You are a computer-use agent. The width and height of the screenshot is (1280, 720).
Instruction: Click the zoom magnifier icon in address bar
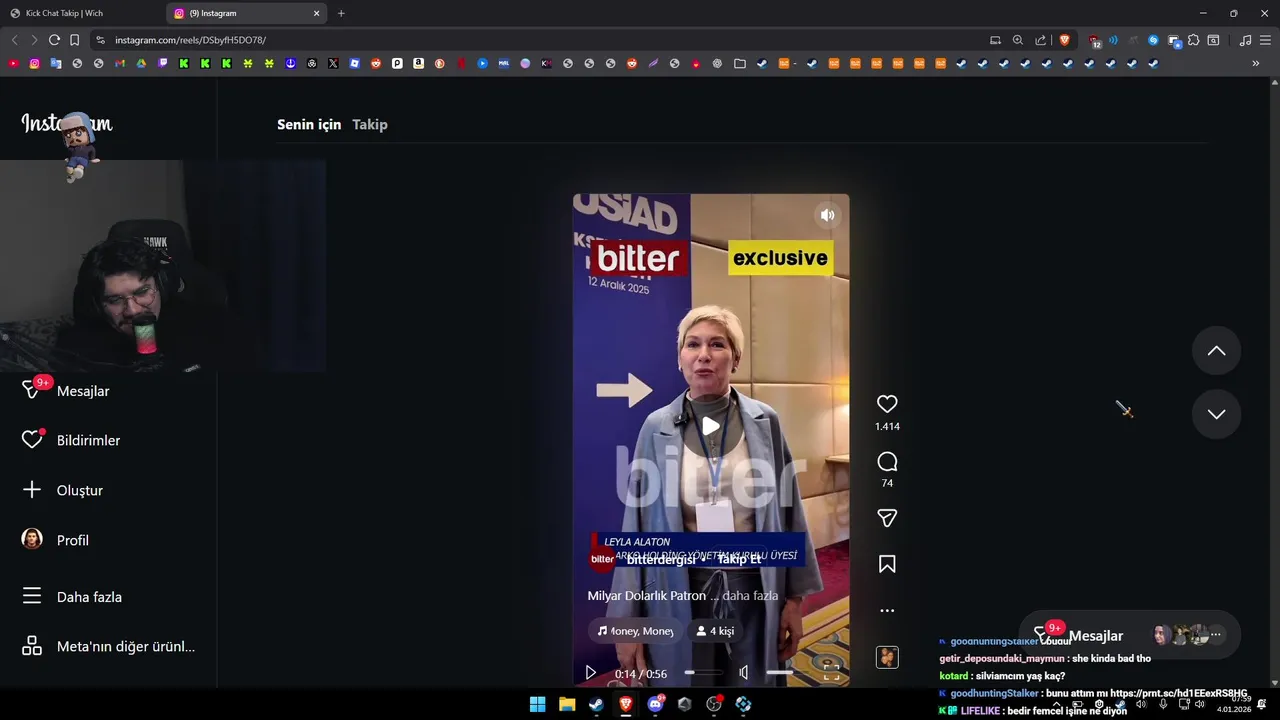click(1018, 40)
